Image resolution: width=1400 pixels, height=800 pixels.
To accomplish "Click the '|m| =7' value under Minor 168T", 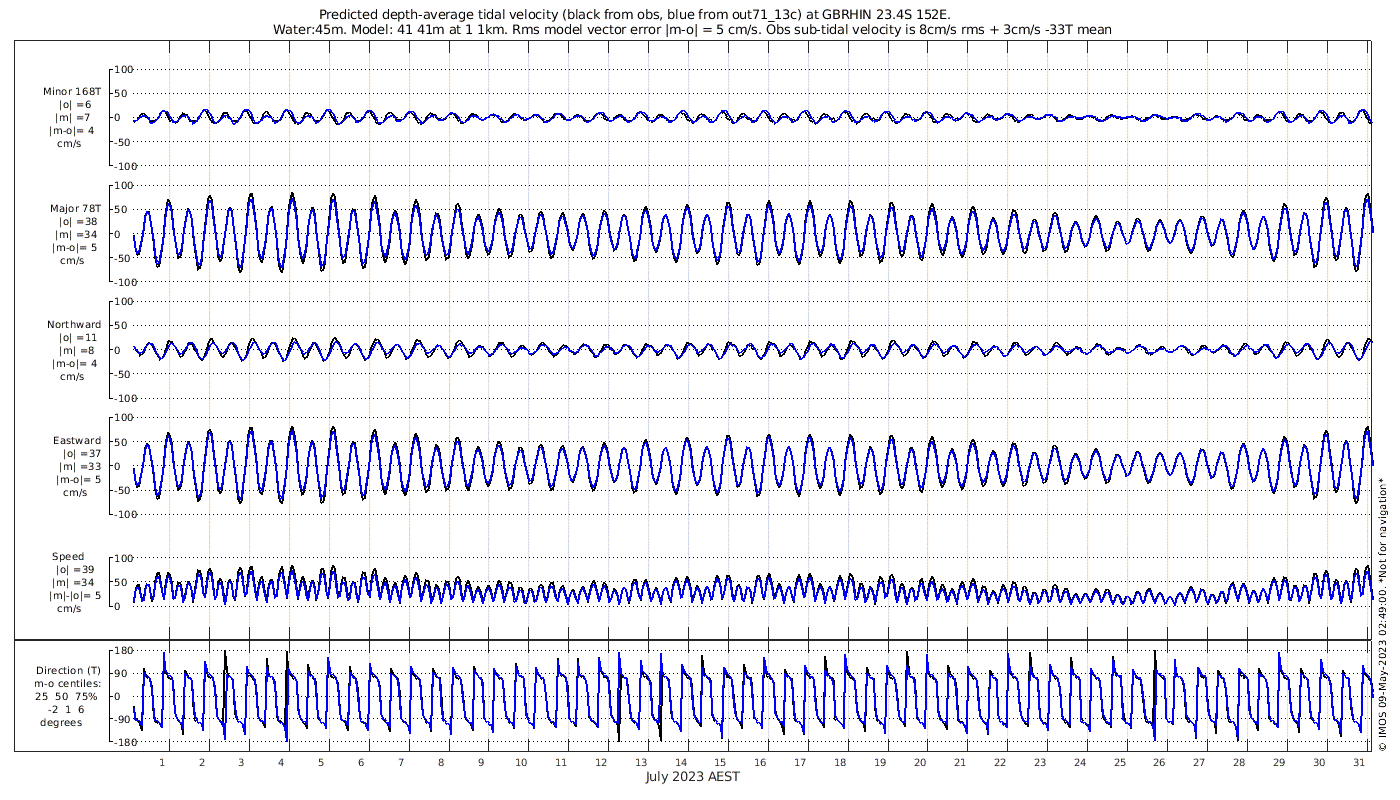I will [74, 118].
